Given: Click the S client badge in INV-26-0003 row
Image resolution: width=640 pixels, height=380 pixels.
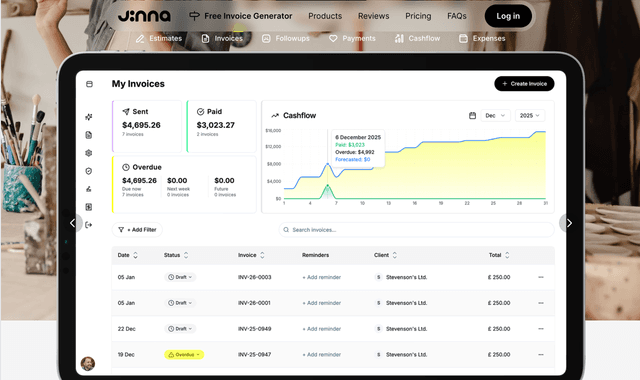Looking at the screenshot, I should click(x=378, y=277).
